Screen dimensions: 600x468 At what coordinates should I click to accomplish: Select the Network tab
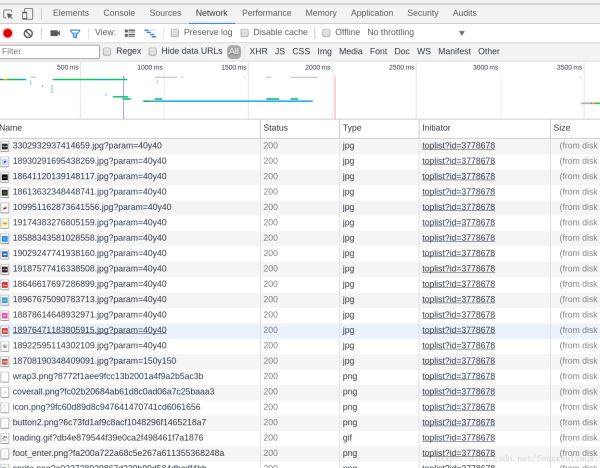click(212, 13)
